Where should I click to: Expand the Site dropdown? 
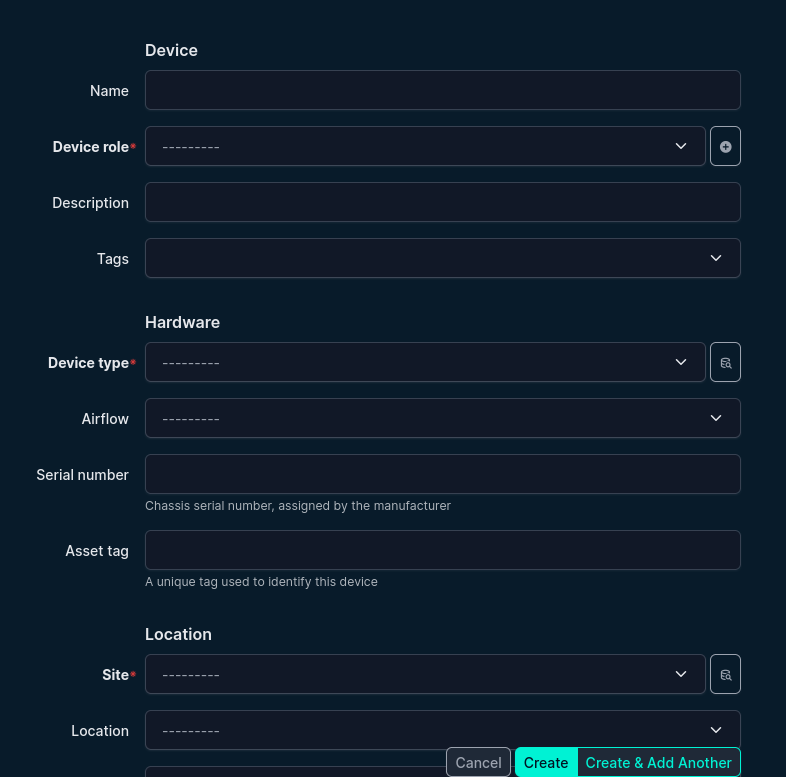(x=425, y=674)
